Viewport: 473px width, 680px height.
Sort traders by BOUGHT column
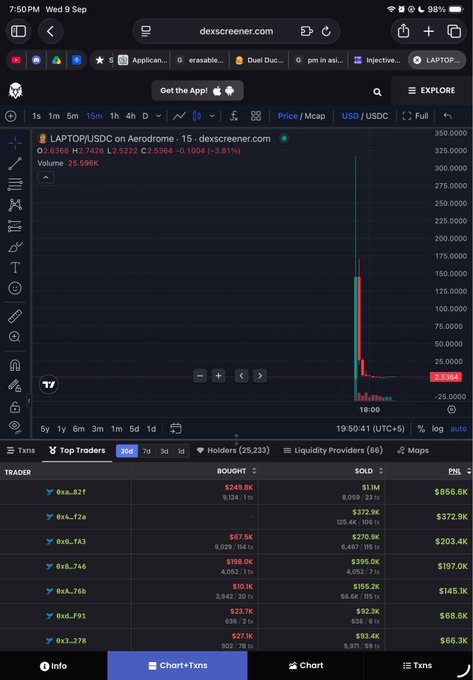point(236,471)
